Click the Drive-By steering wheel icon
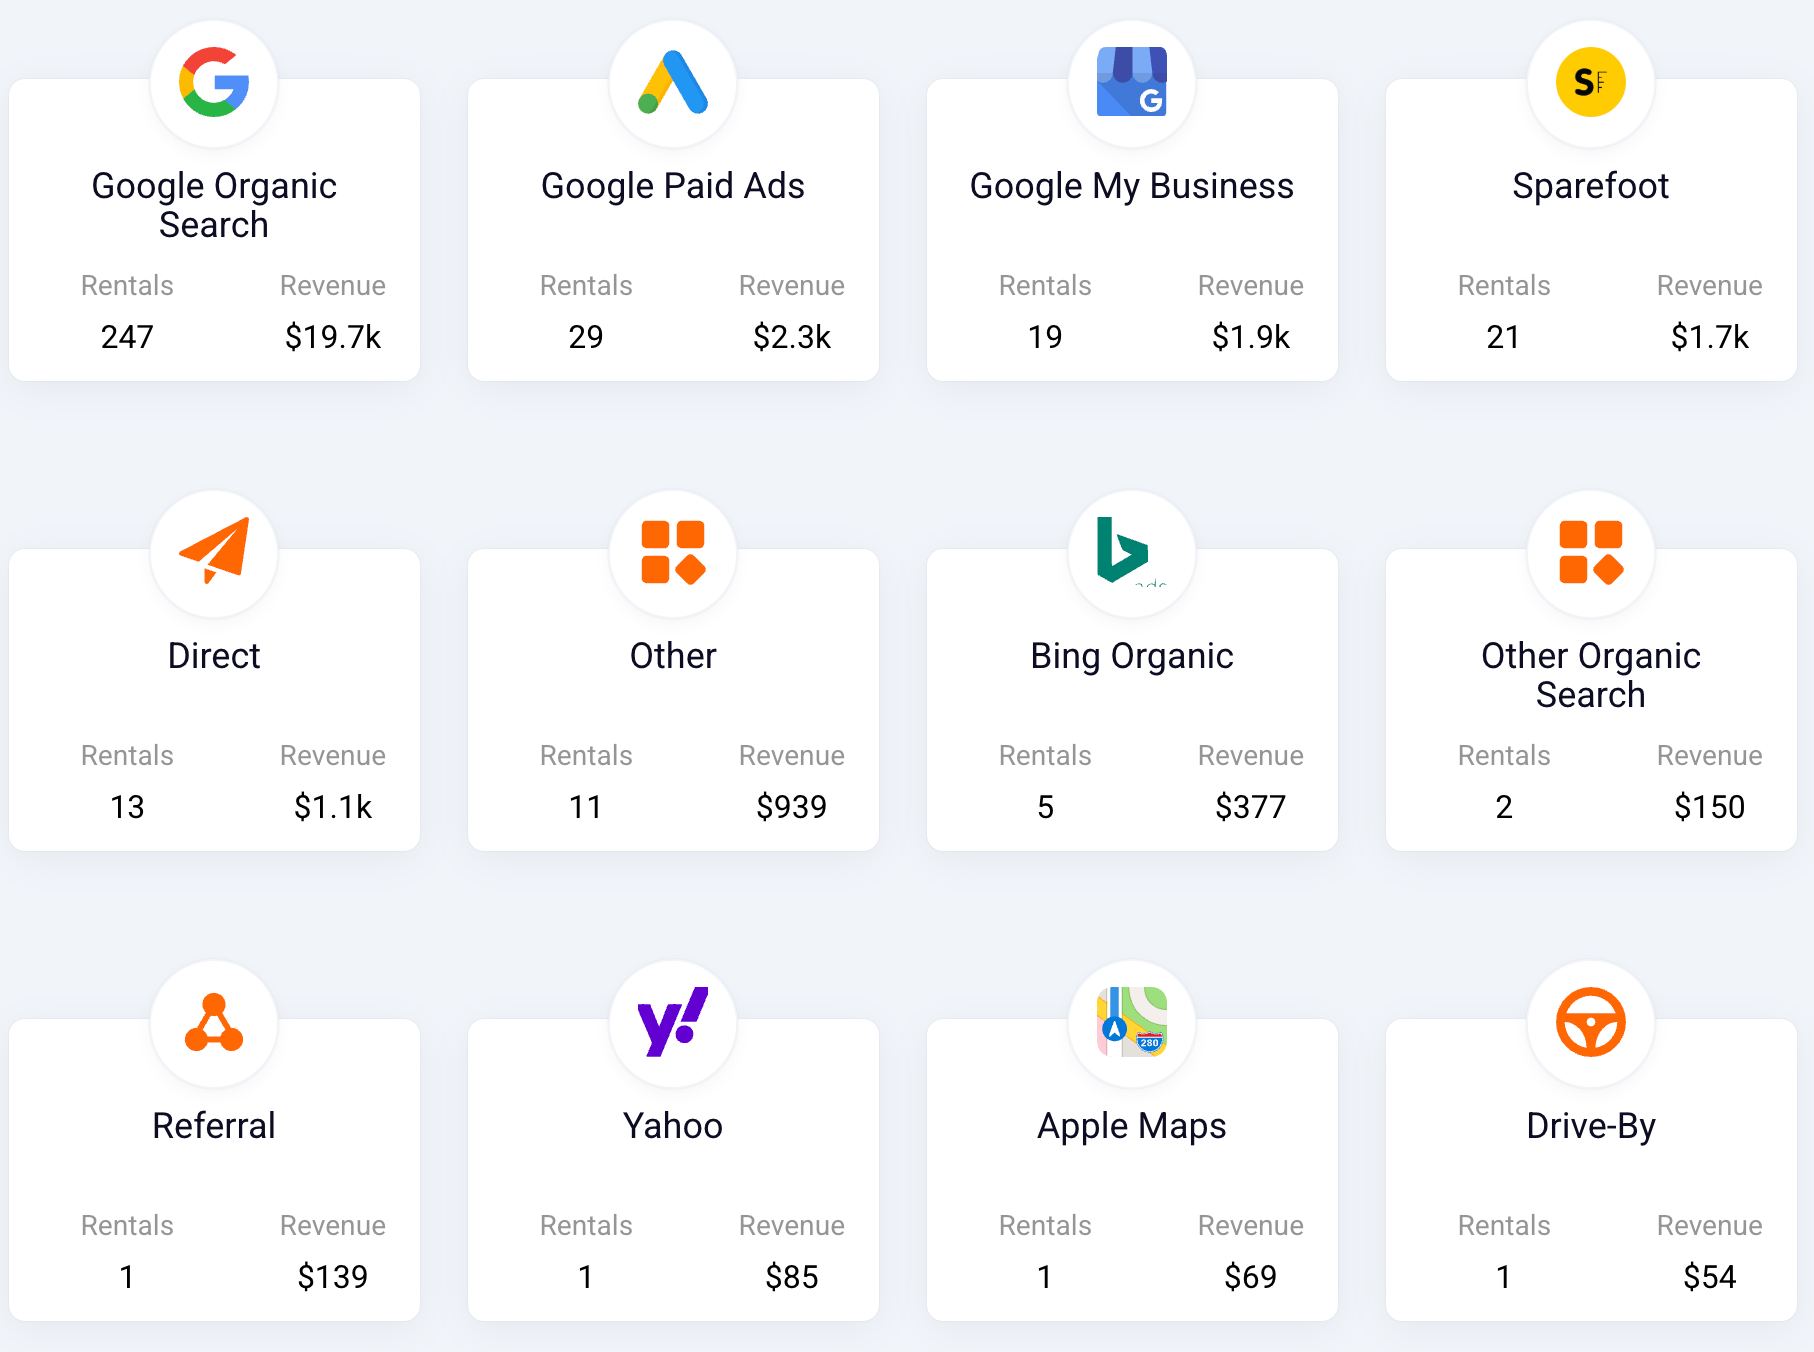 tap(1591, 1022)
